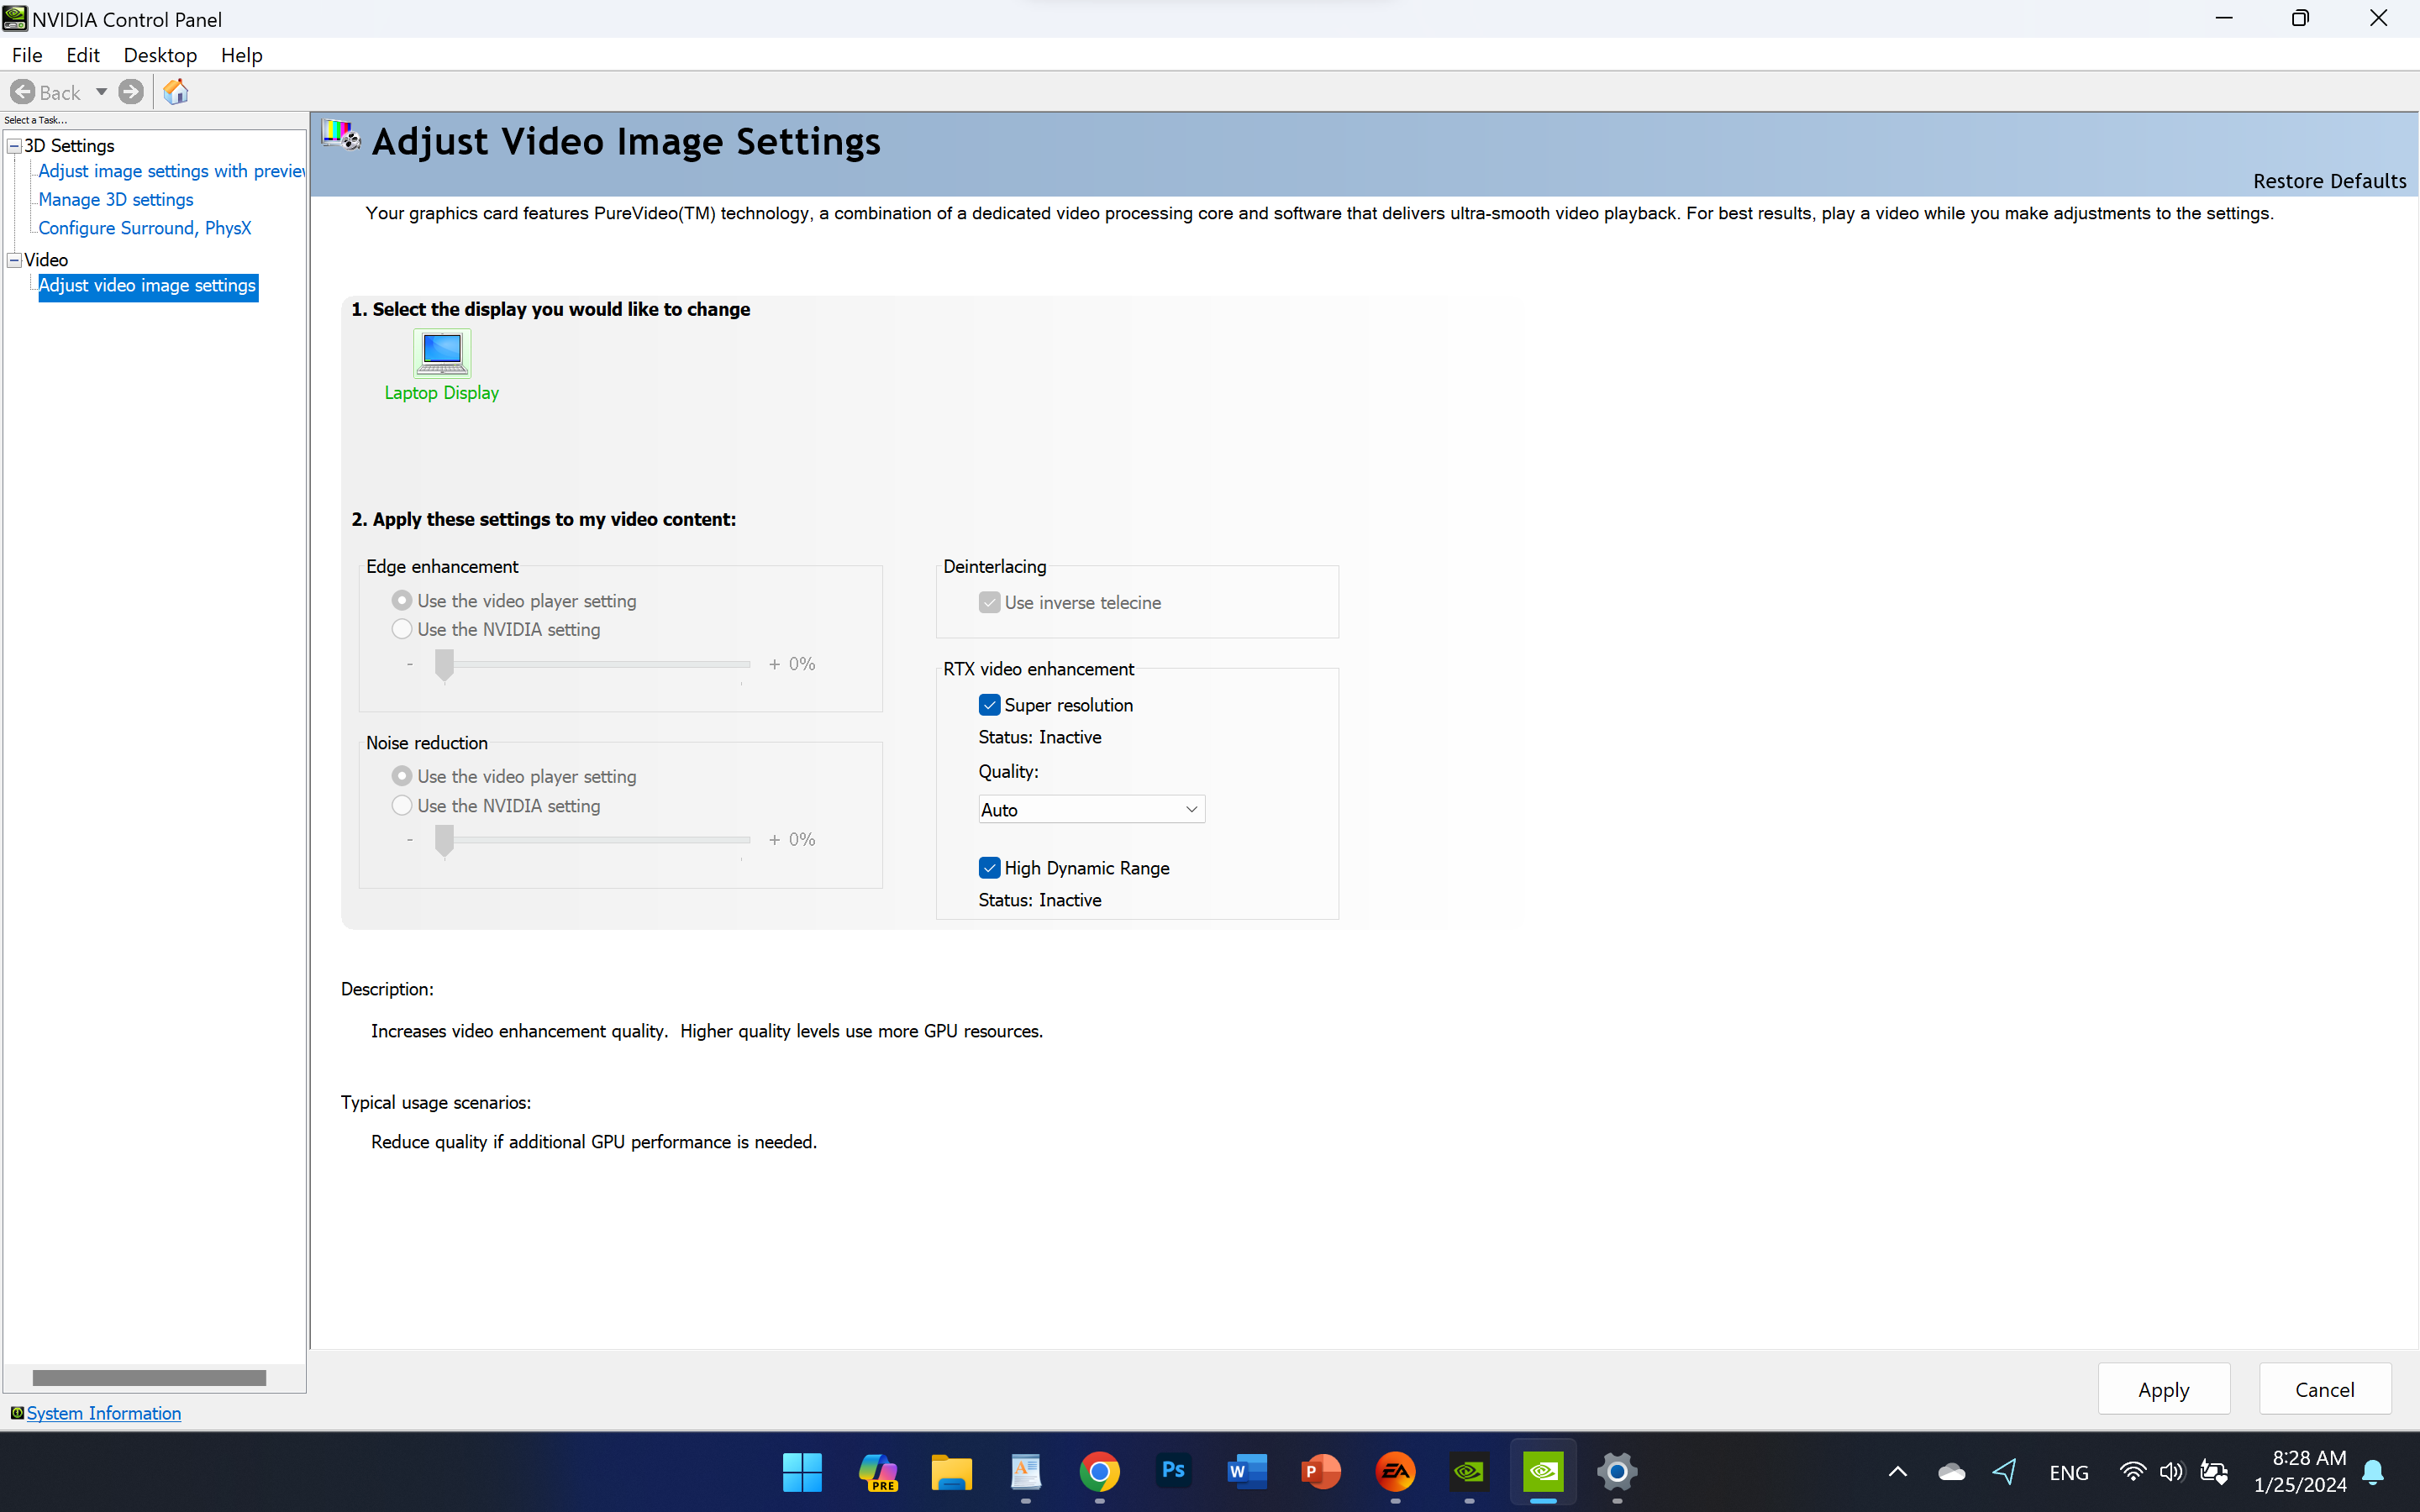Click Wi-Fi network tray icon

click(2132, 1472)
